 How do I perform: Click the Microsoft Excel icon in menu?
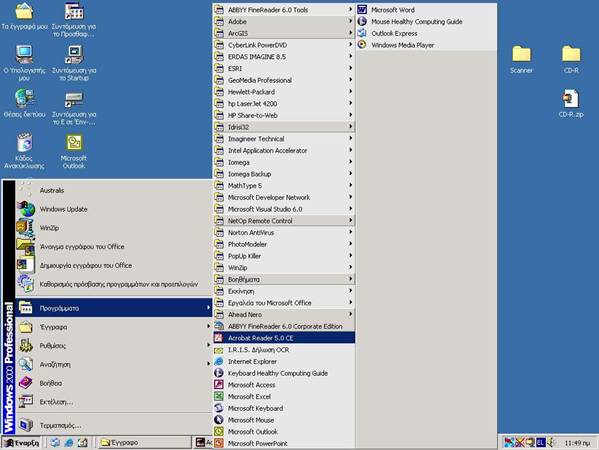(219, 397)
